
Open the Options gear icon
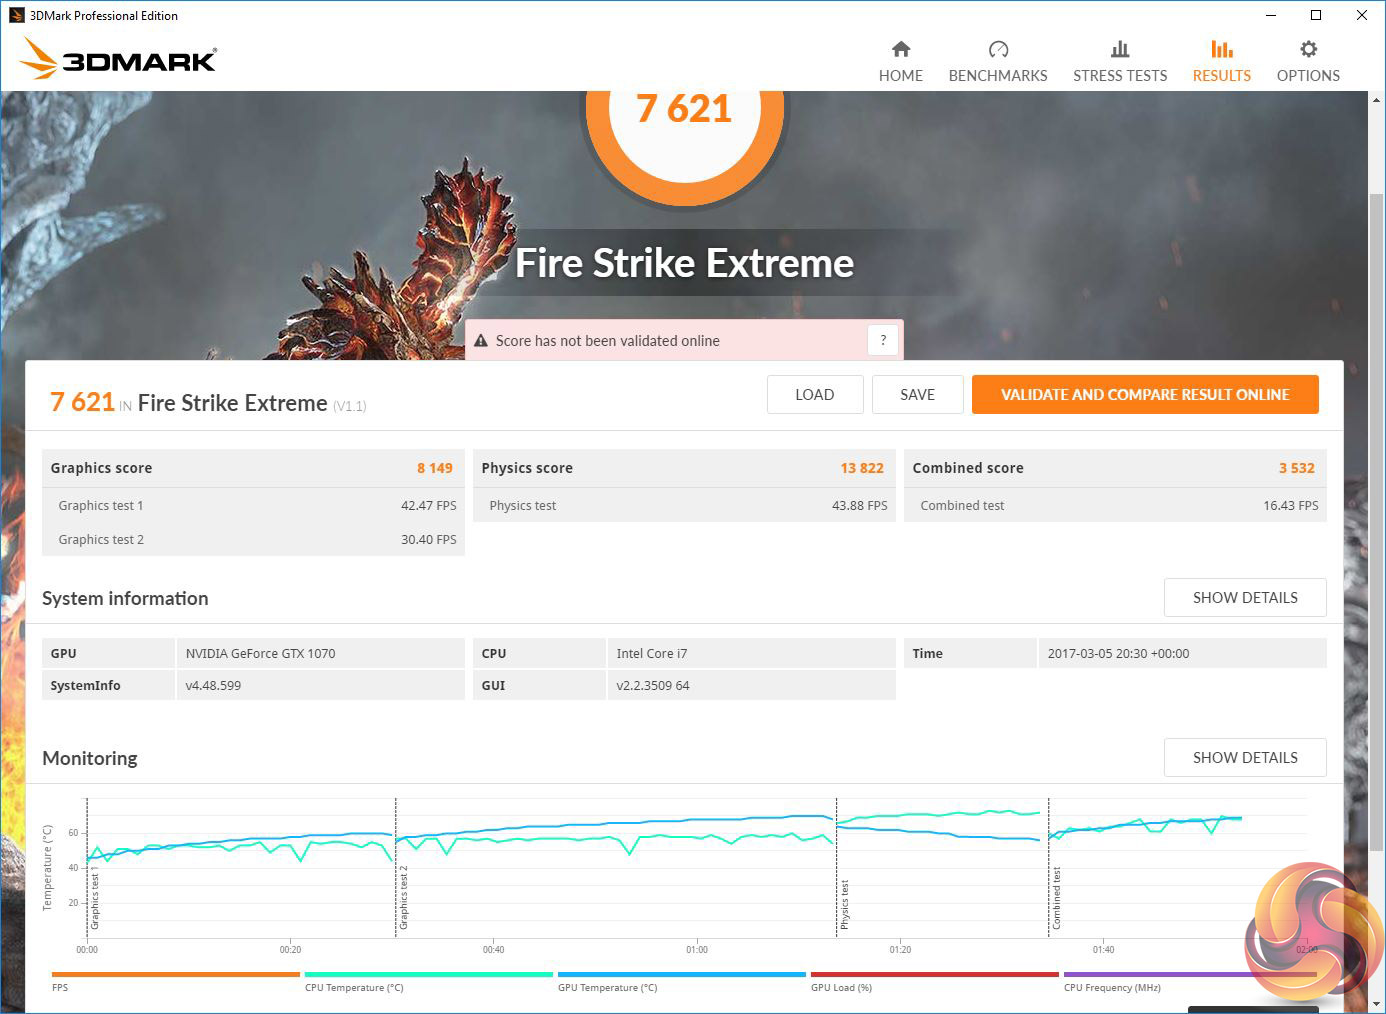tap(1308, 49)
